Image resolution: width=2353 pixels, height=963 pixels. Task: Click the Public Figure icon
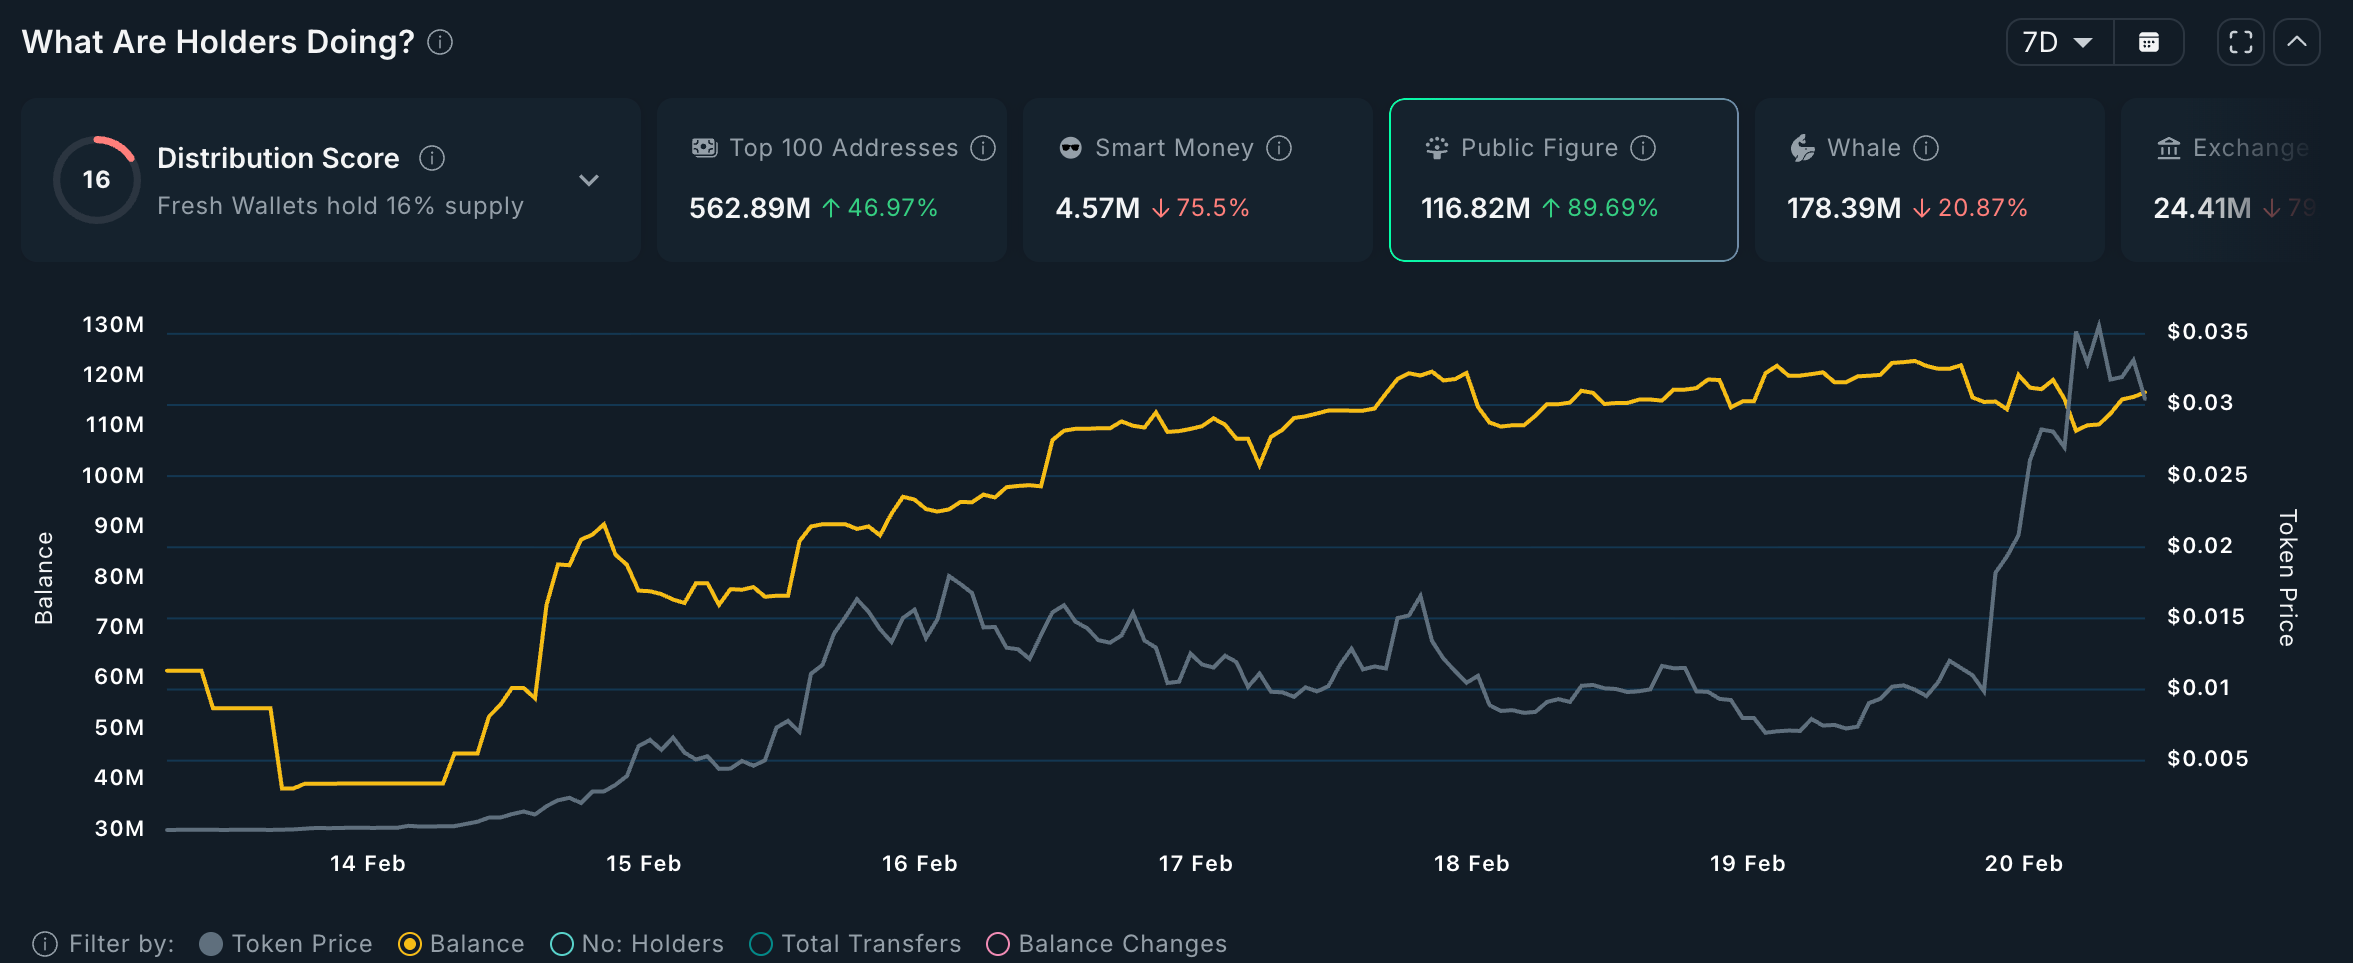(x=1437, y=147)
